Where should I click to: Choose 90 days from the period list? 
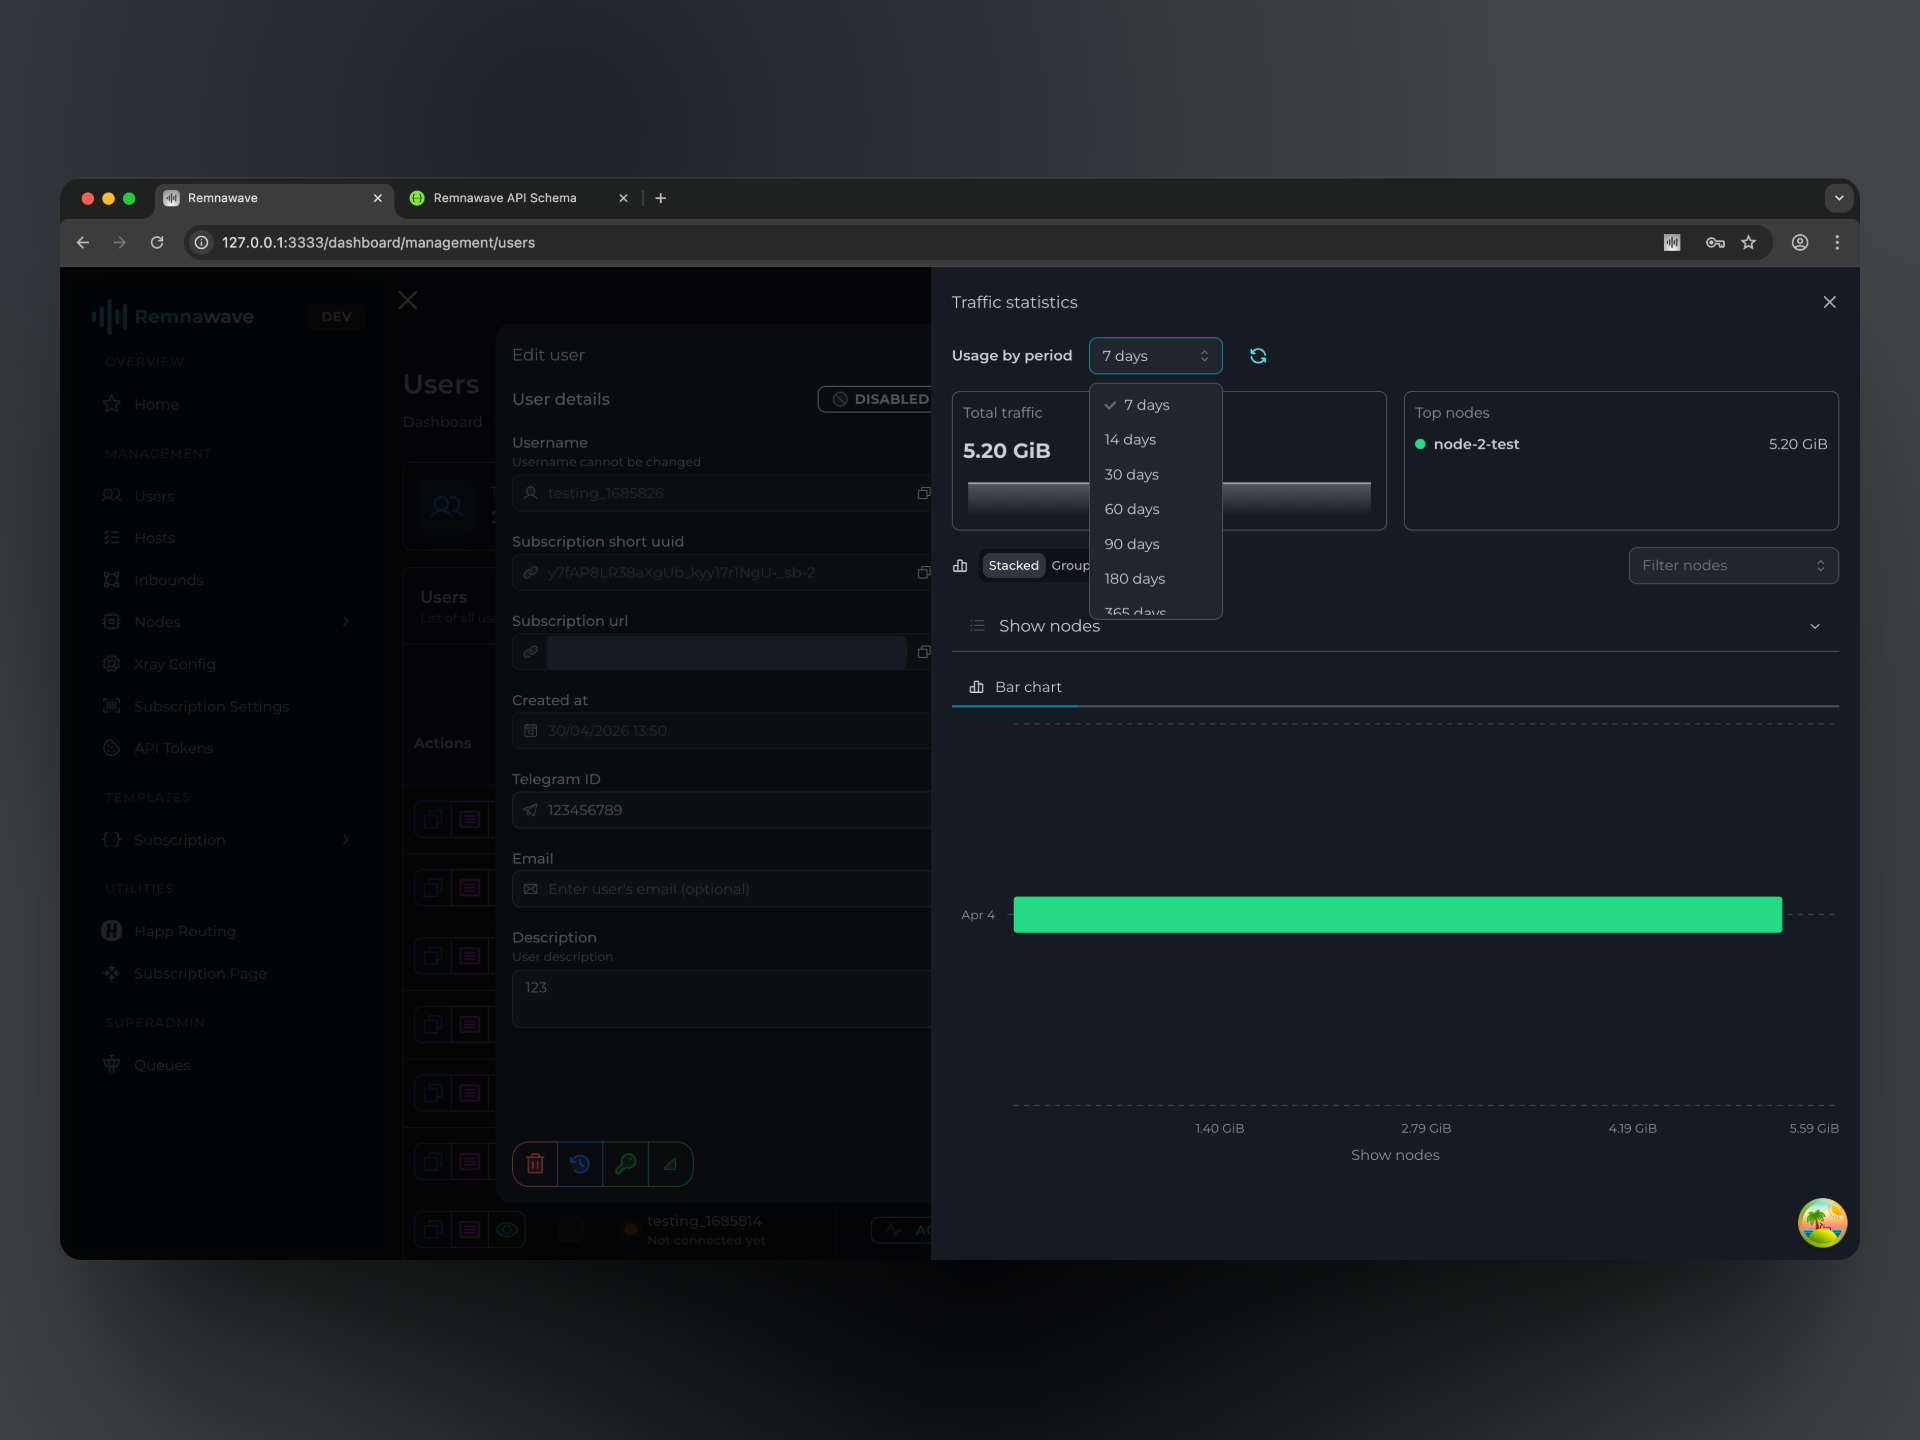click(x=1155, y=544)
